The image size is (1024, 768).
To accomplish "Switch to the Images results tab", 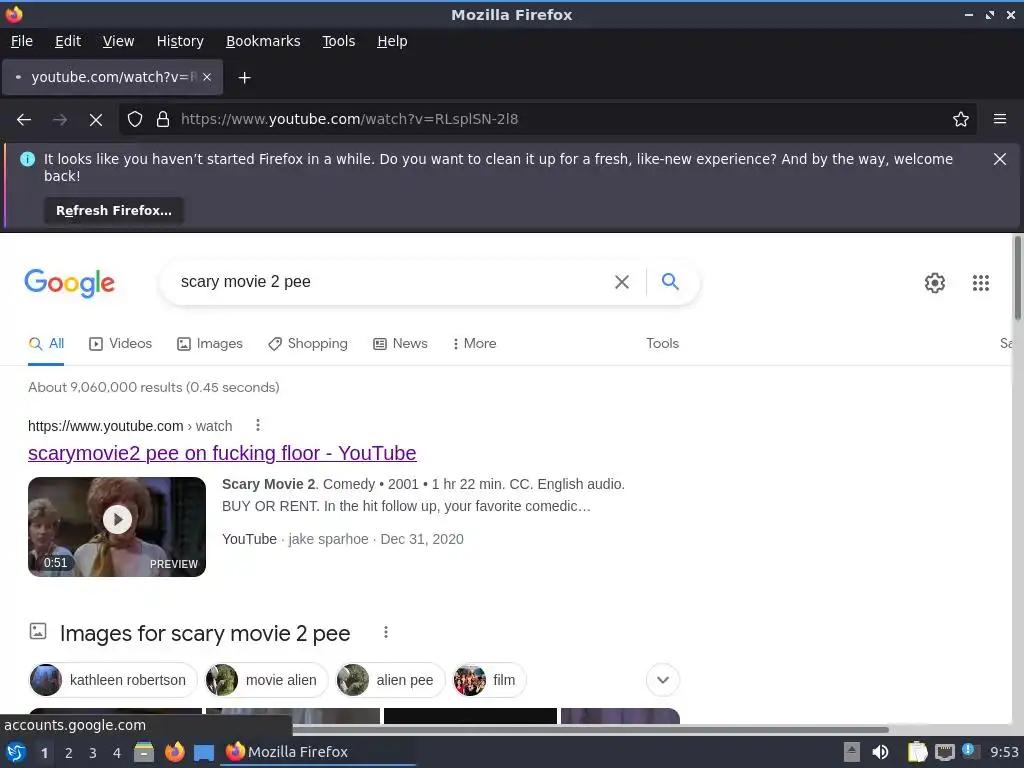I will [210, 344].
